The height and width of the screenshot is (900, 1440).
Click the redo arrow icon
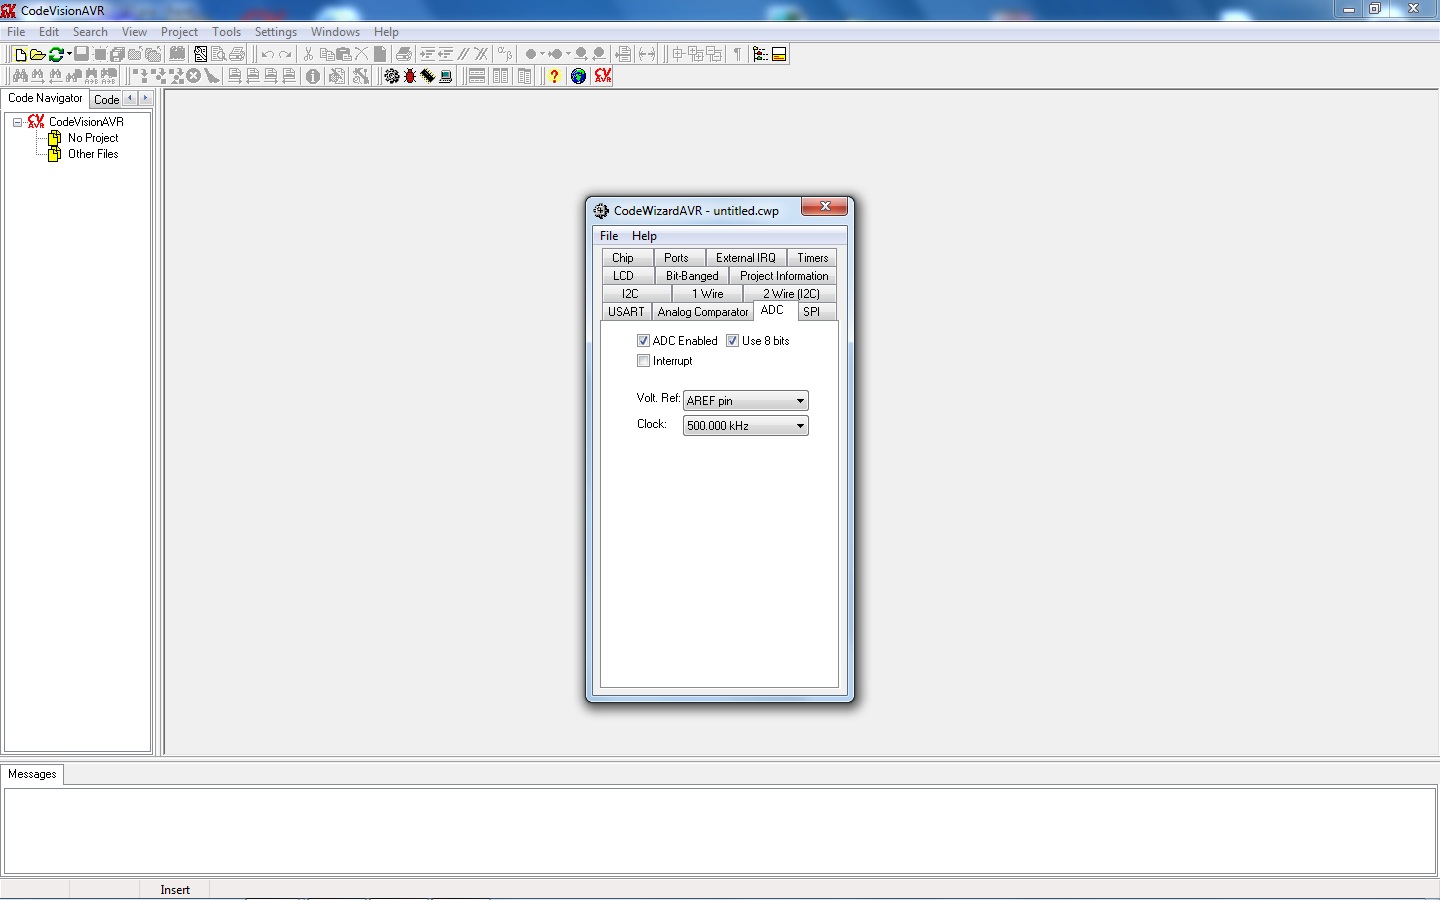(x=285, y=54)
